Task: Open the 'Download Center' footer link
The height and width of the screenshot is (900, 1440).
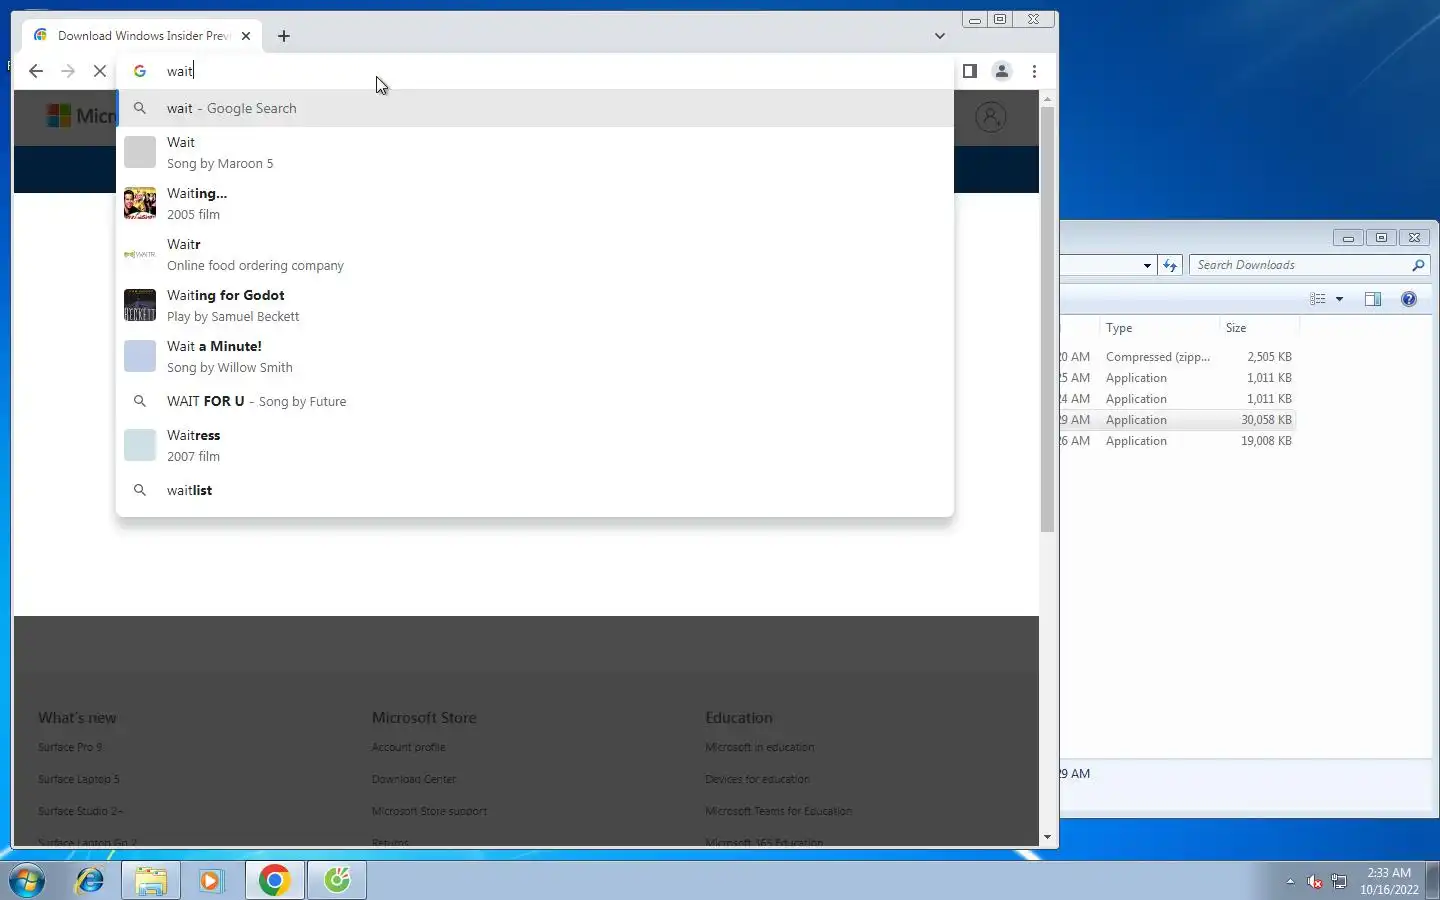Action: [x=413, y=779]
